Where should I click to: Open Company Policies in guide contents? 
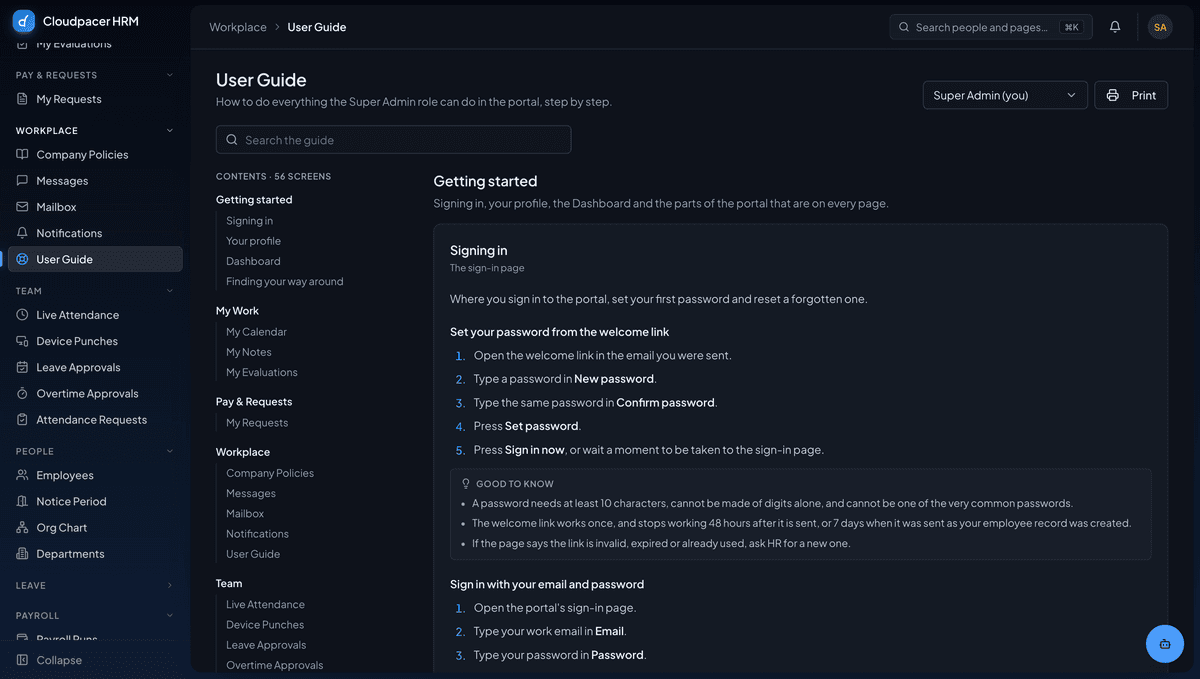pyautogui.click(x=270, y=473)
